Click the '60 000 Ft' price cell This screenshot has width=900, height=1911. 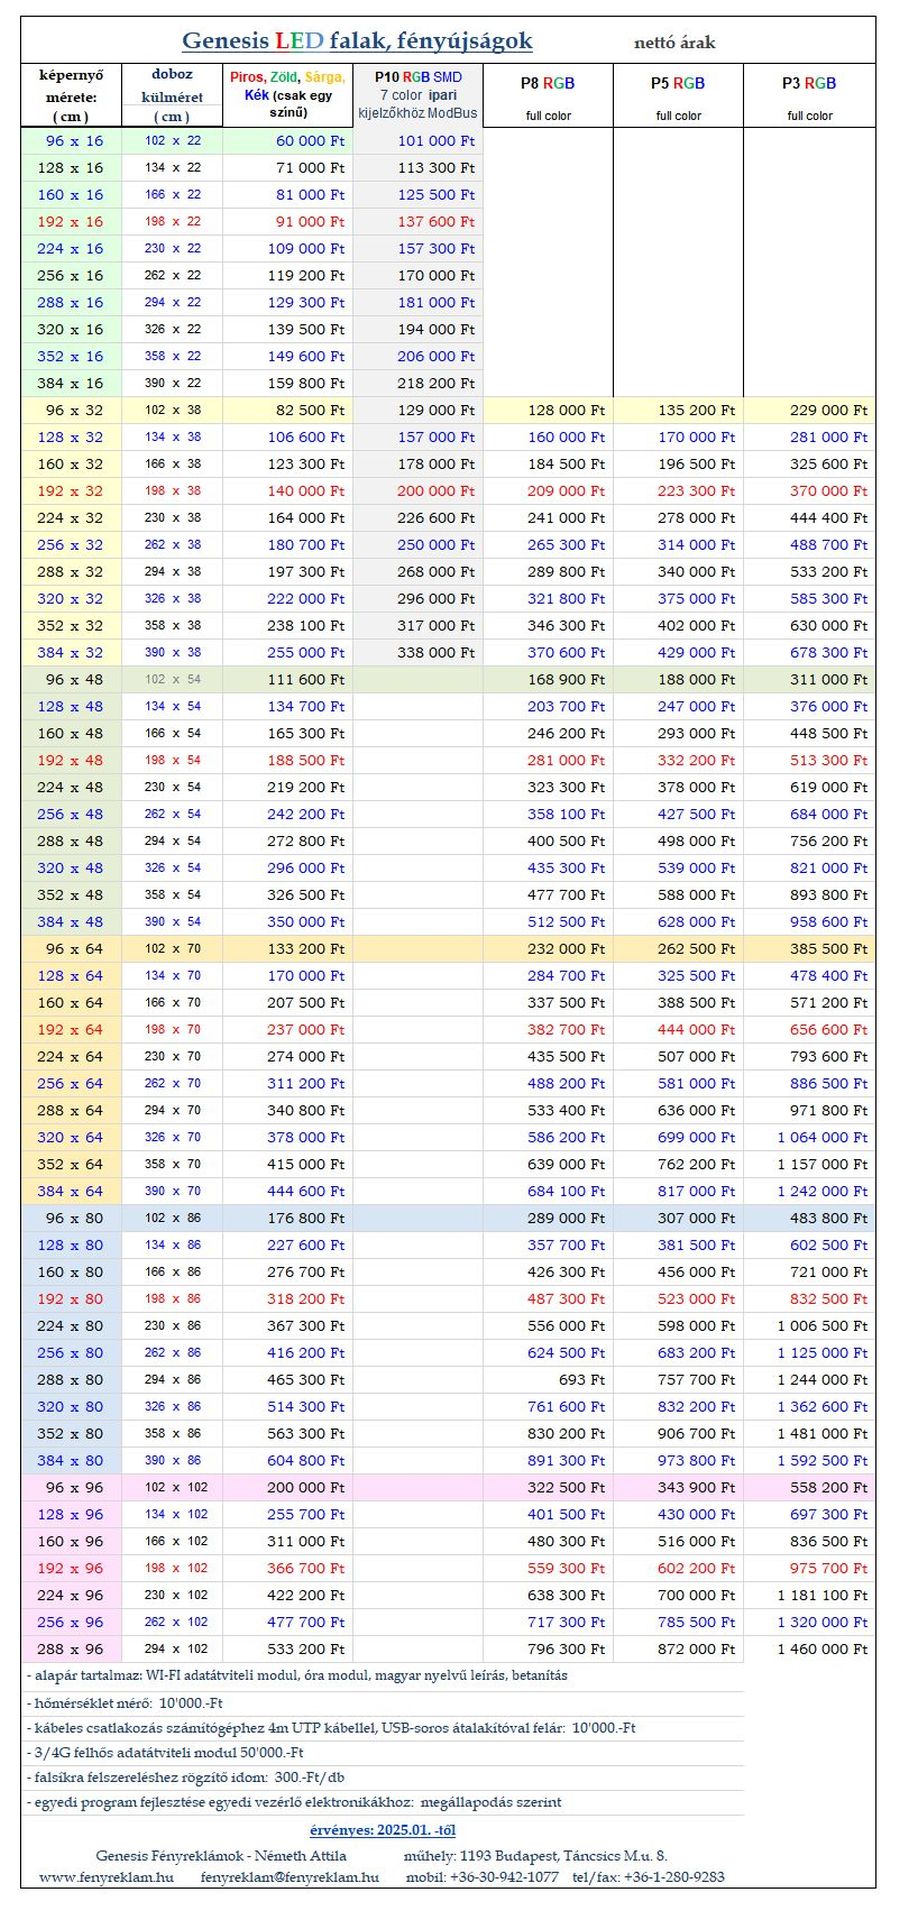(288, 141)
